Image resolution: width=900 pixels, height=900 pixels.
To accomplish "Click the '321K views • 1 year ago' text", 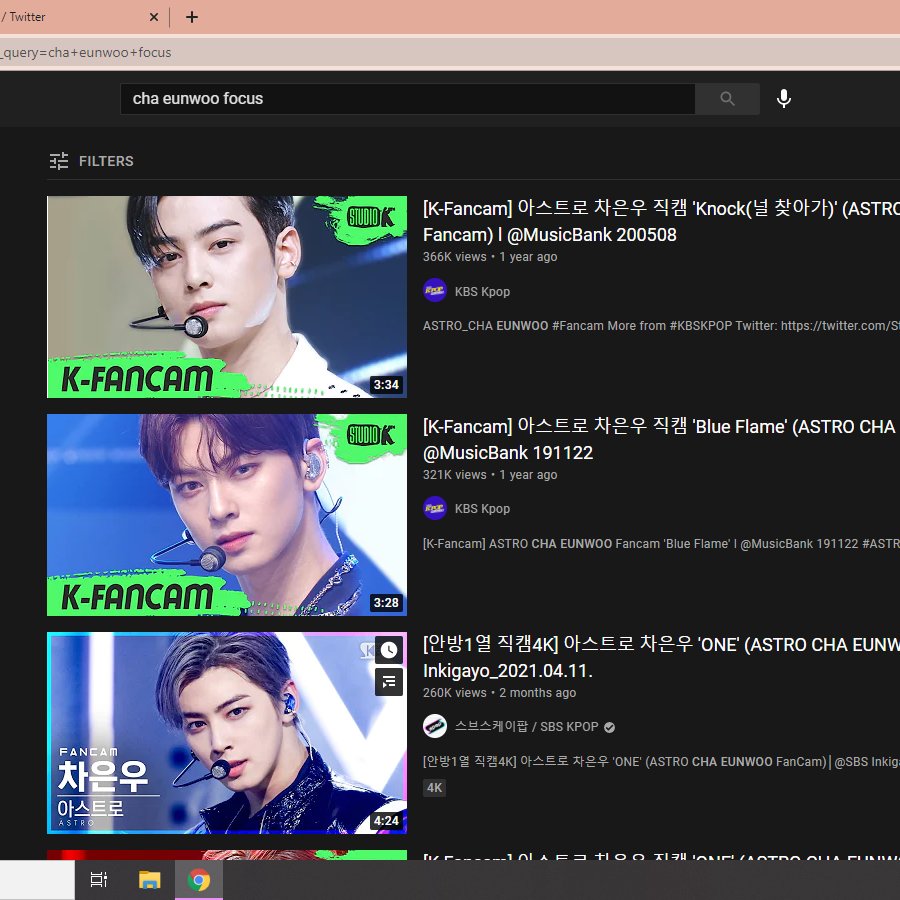I will (x=490, y=475).
